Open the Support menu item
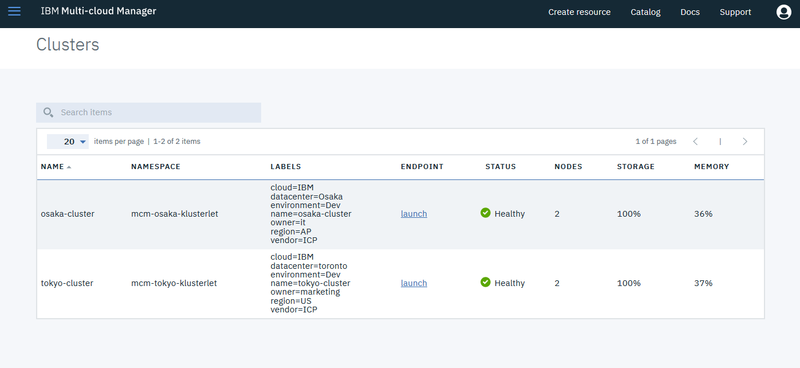800x368 pixels. (x=735, y=12)
